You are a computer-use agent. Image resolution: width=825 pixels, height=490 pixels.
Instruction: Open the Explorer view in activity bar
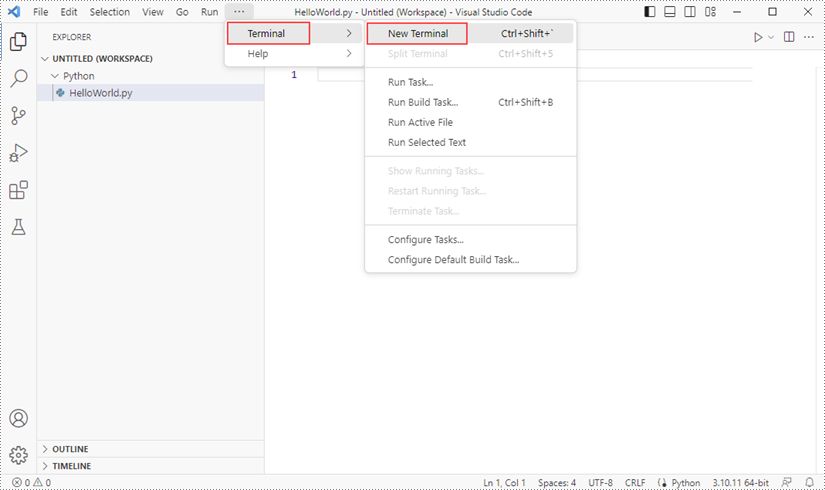point(18,42)
